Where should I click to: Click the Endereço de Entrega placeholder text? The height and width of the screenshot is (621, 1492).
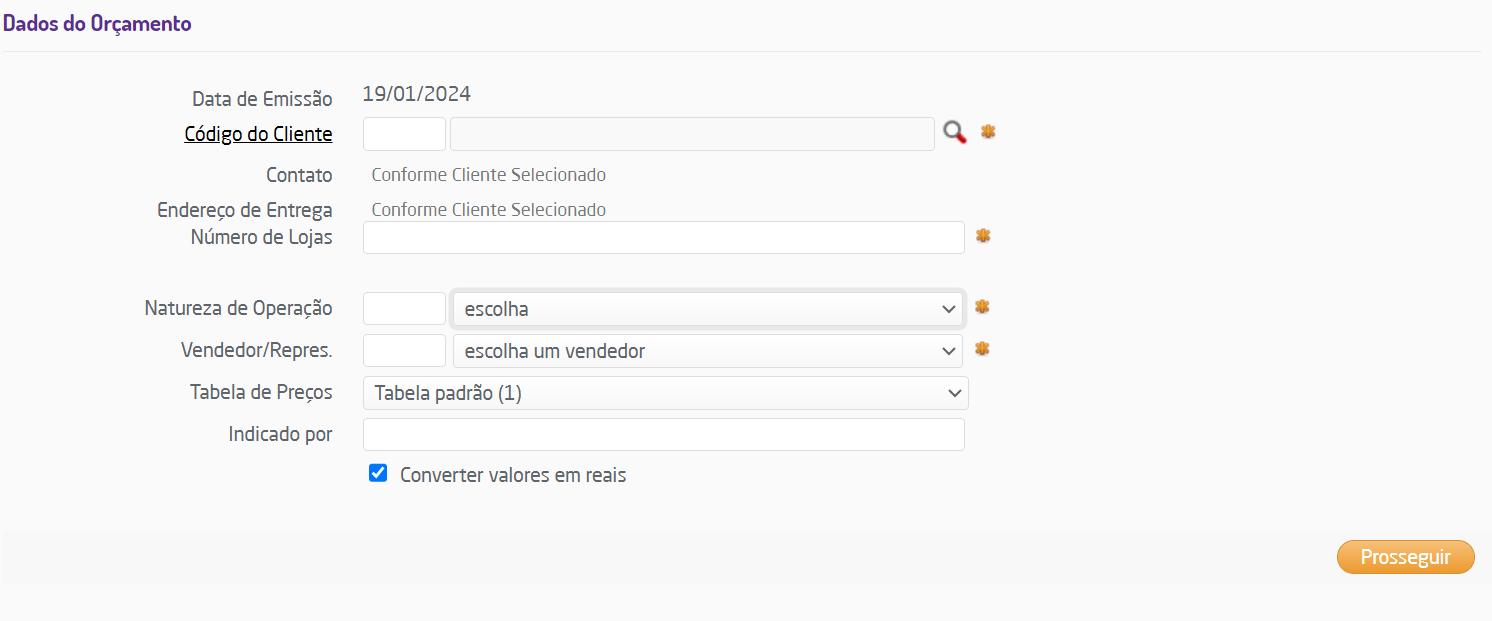(x=488, y=210)
